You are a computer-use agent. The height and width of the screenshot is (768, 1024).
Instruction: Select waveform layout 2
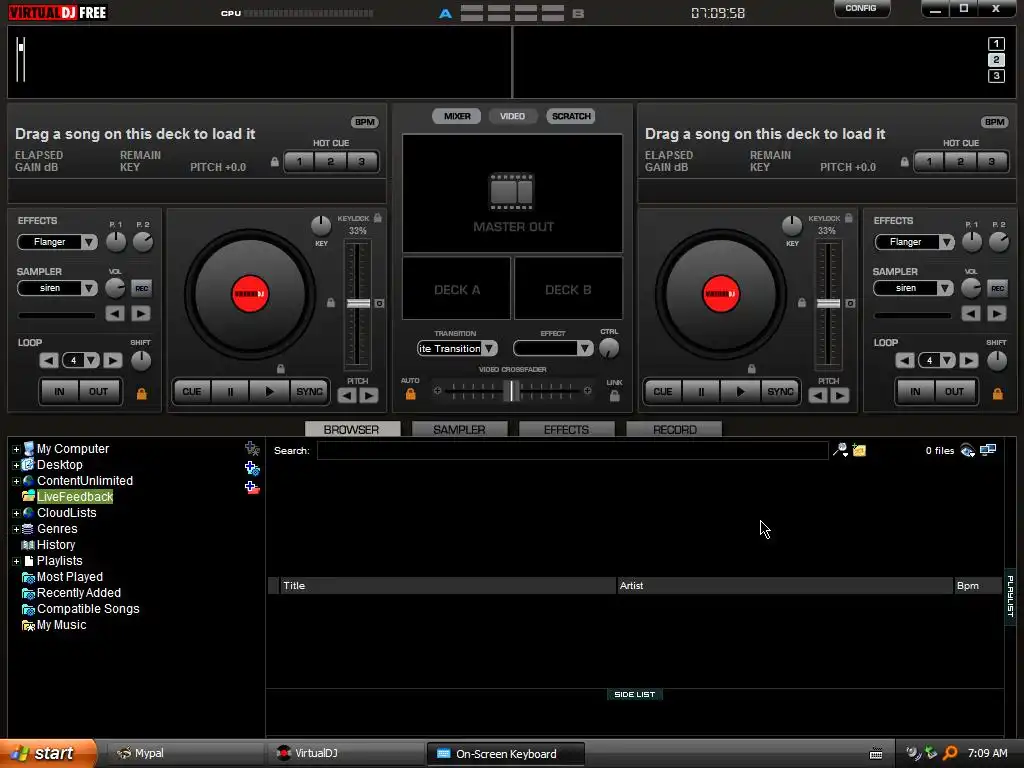[x=996, y=60]
